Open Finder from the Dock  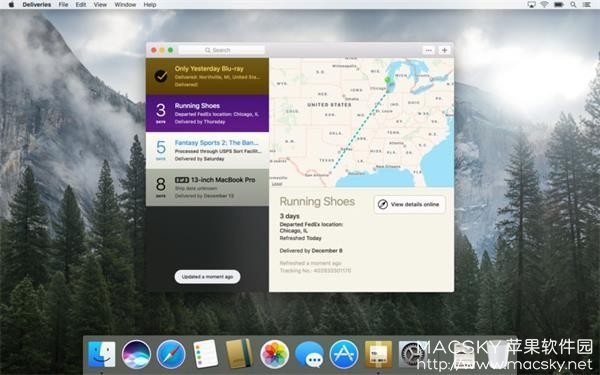[101, 355]
